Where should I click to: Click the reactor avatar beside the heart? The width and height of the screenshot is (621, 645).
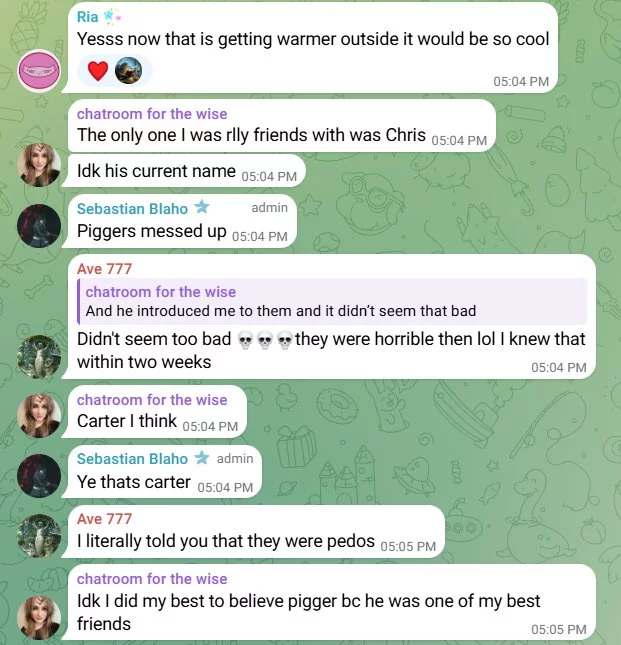pos(128,70)
